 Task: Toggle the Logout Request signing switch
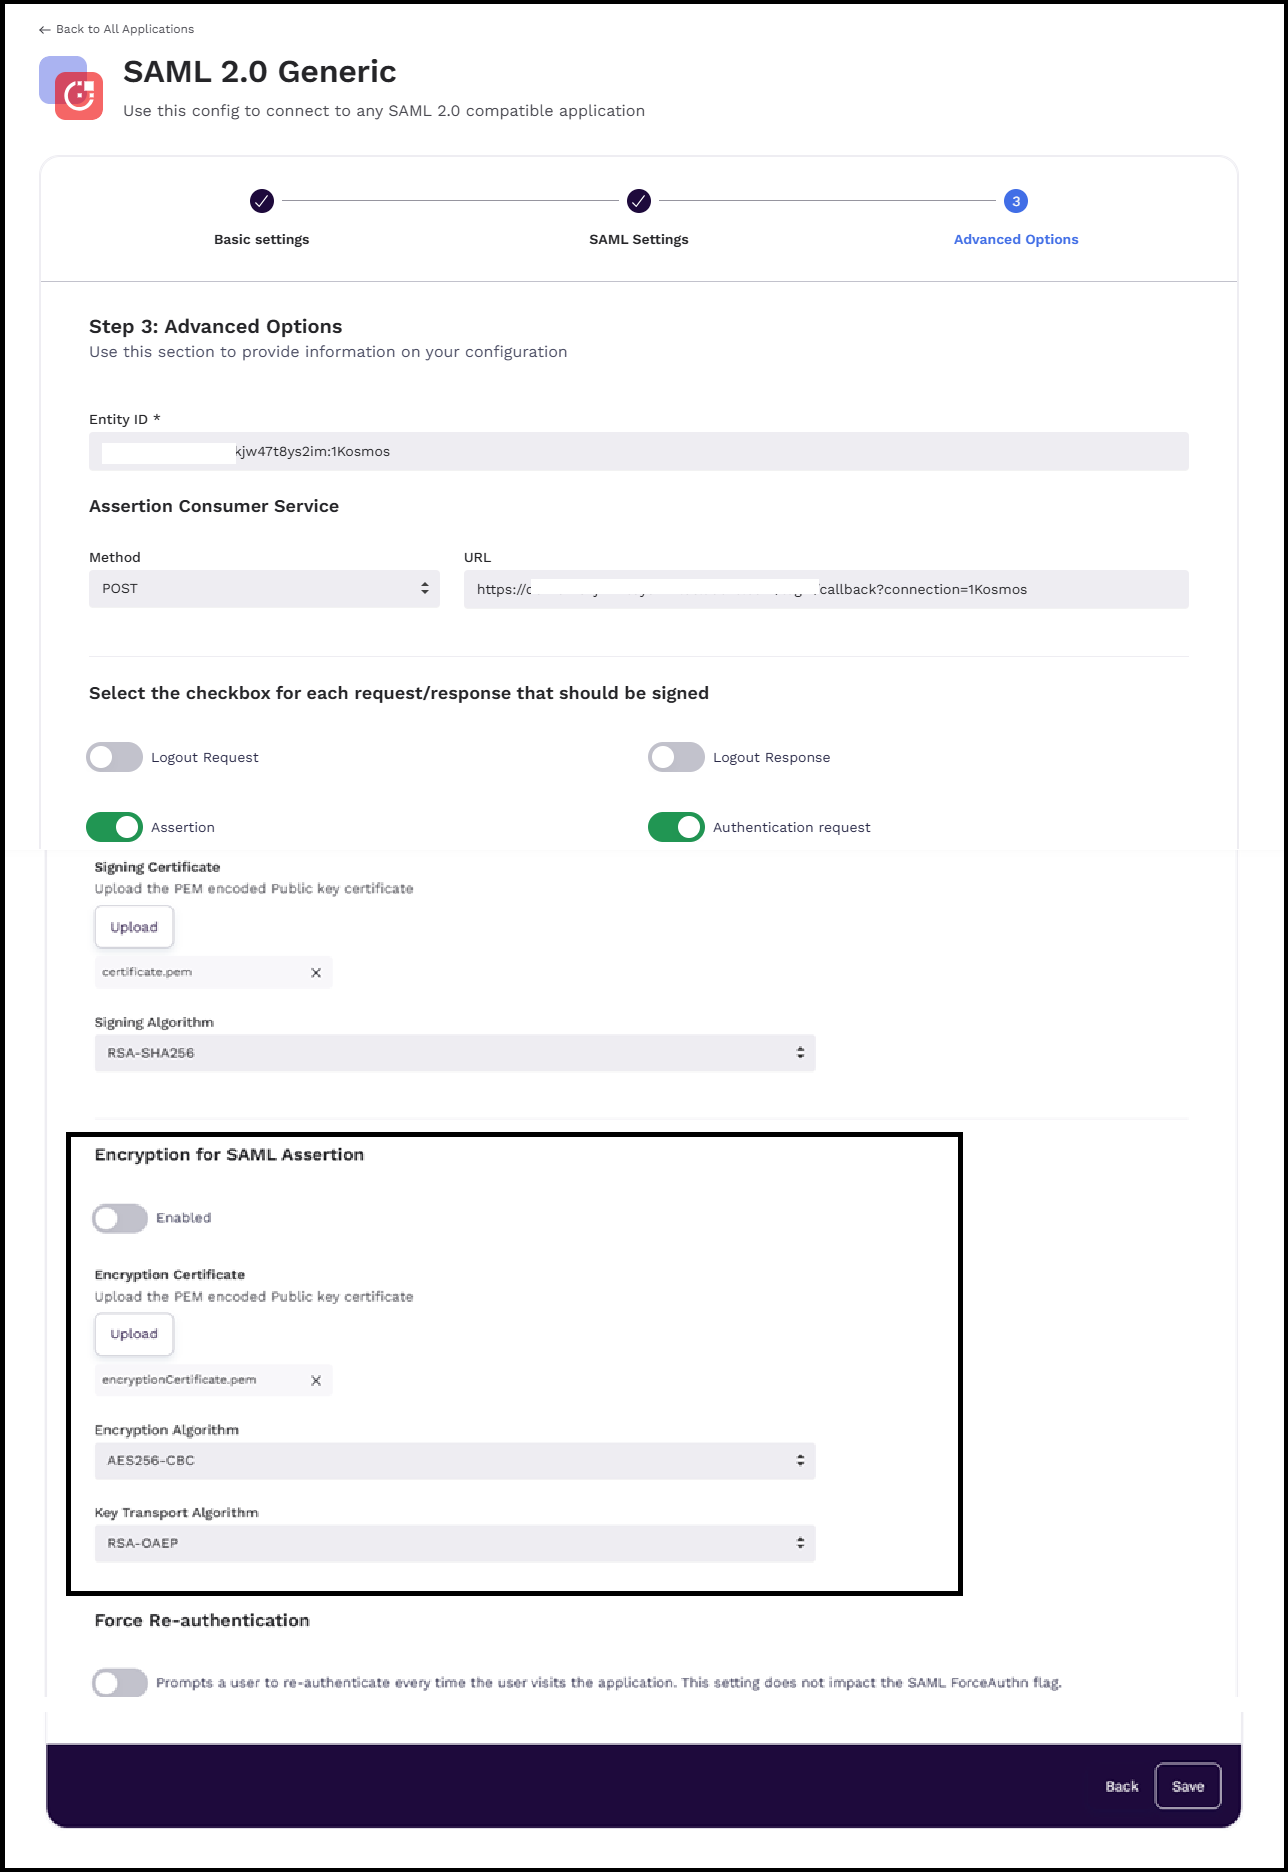coord(115,757)
